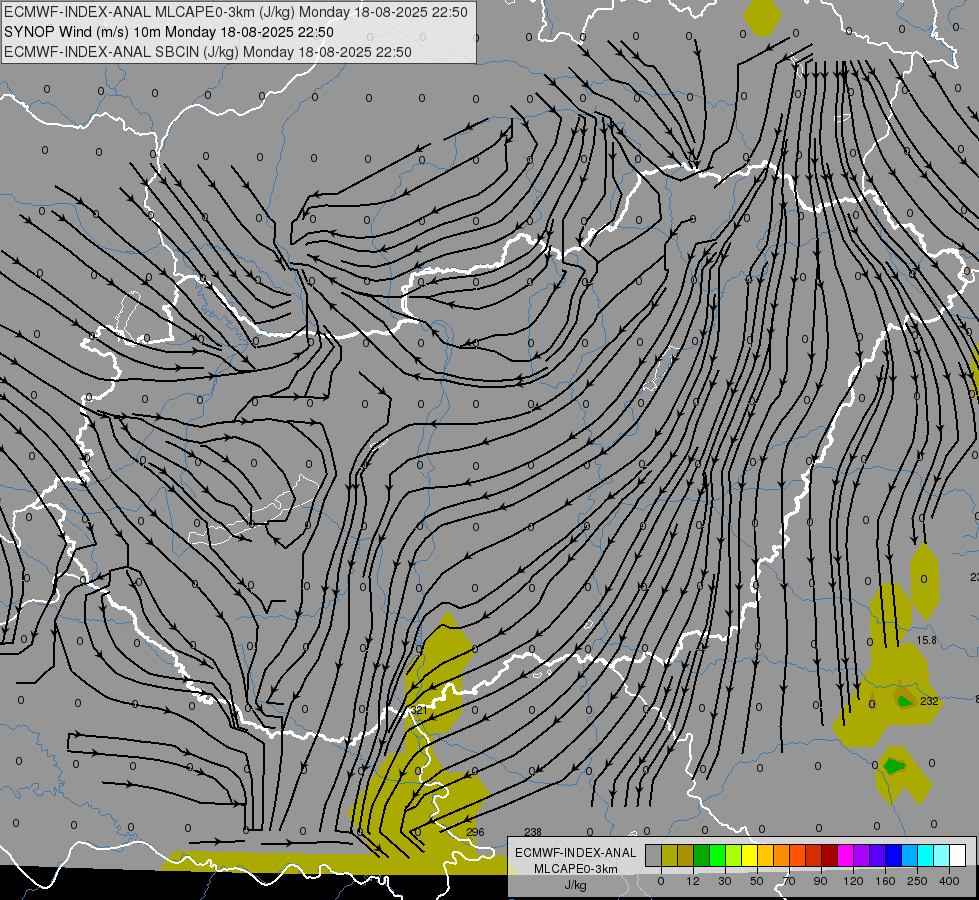The height and width of the screenshot is (900, 979).
Task: Click the 296 value on the map
Action: point(475,832)
